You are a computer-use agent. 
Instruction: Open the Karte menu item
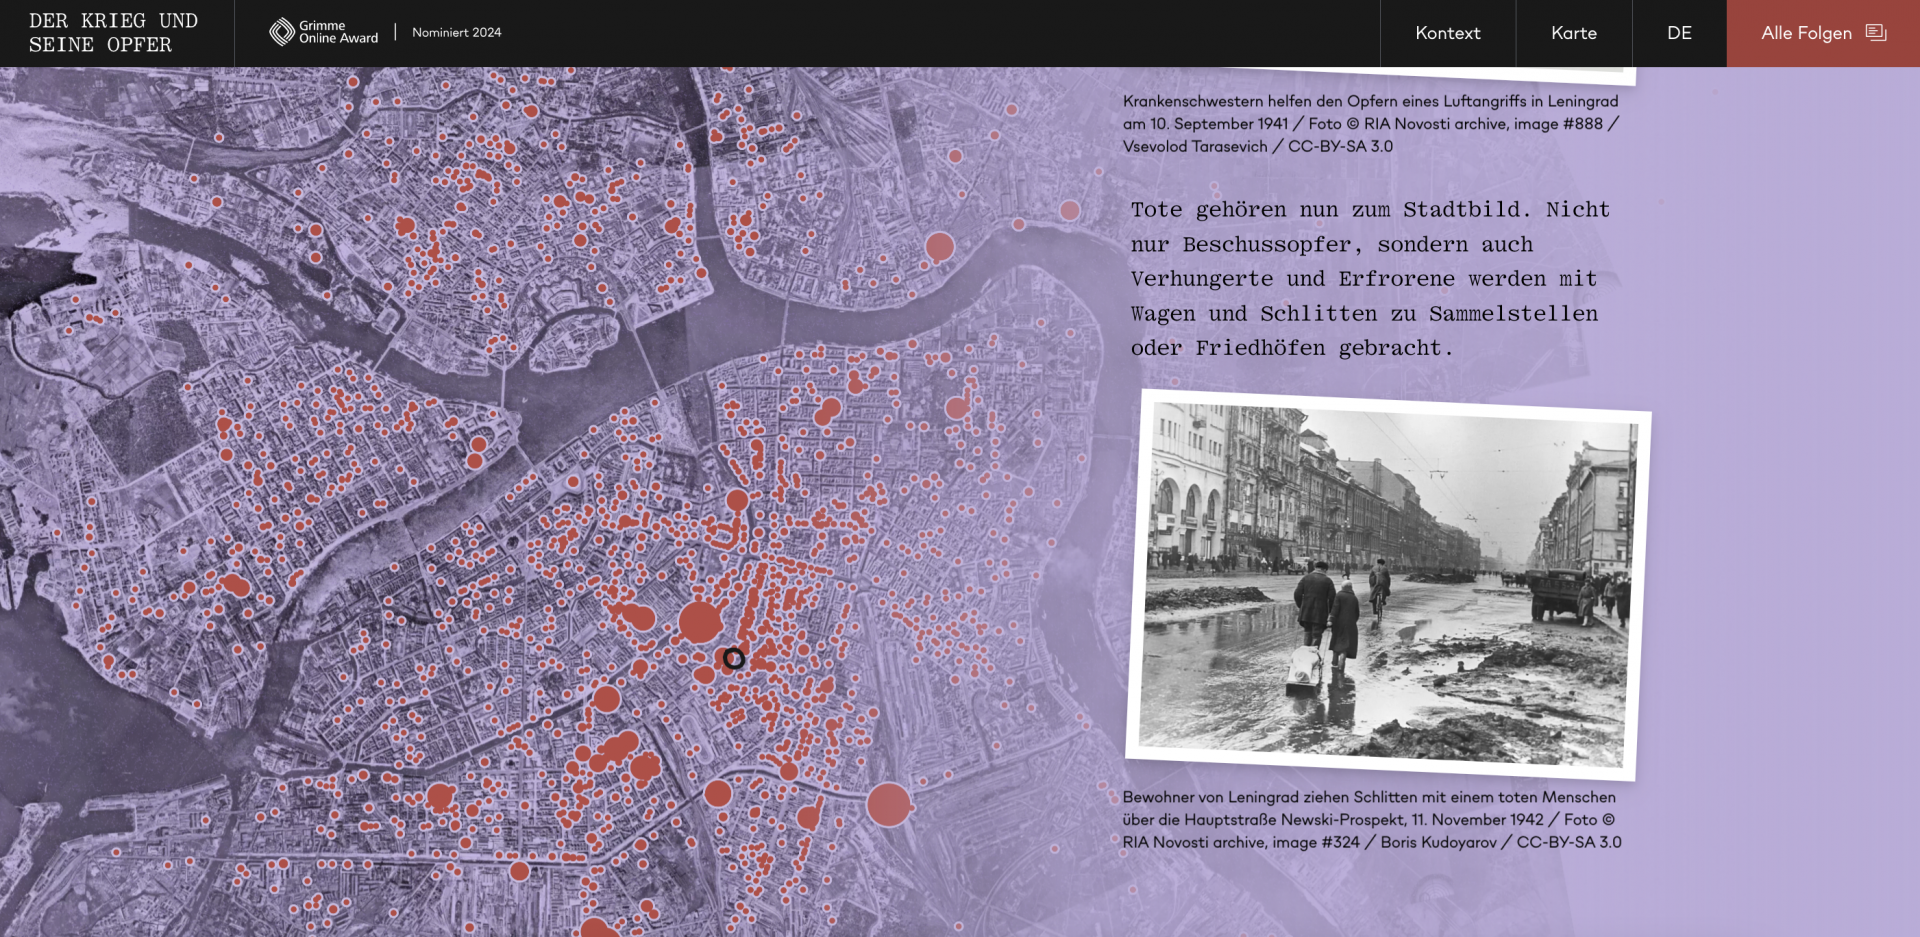(1573, 33)
